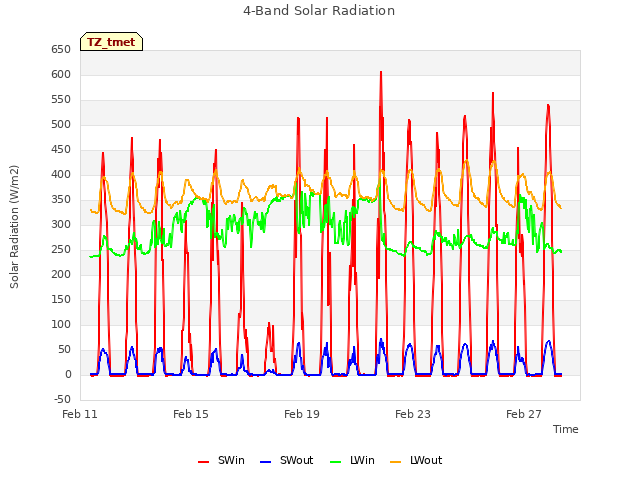The height and width of the screenshot is (480, 640).
Task: Toggle the SWout legend entry
Action: point(287,460)
